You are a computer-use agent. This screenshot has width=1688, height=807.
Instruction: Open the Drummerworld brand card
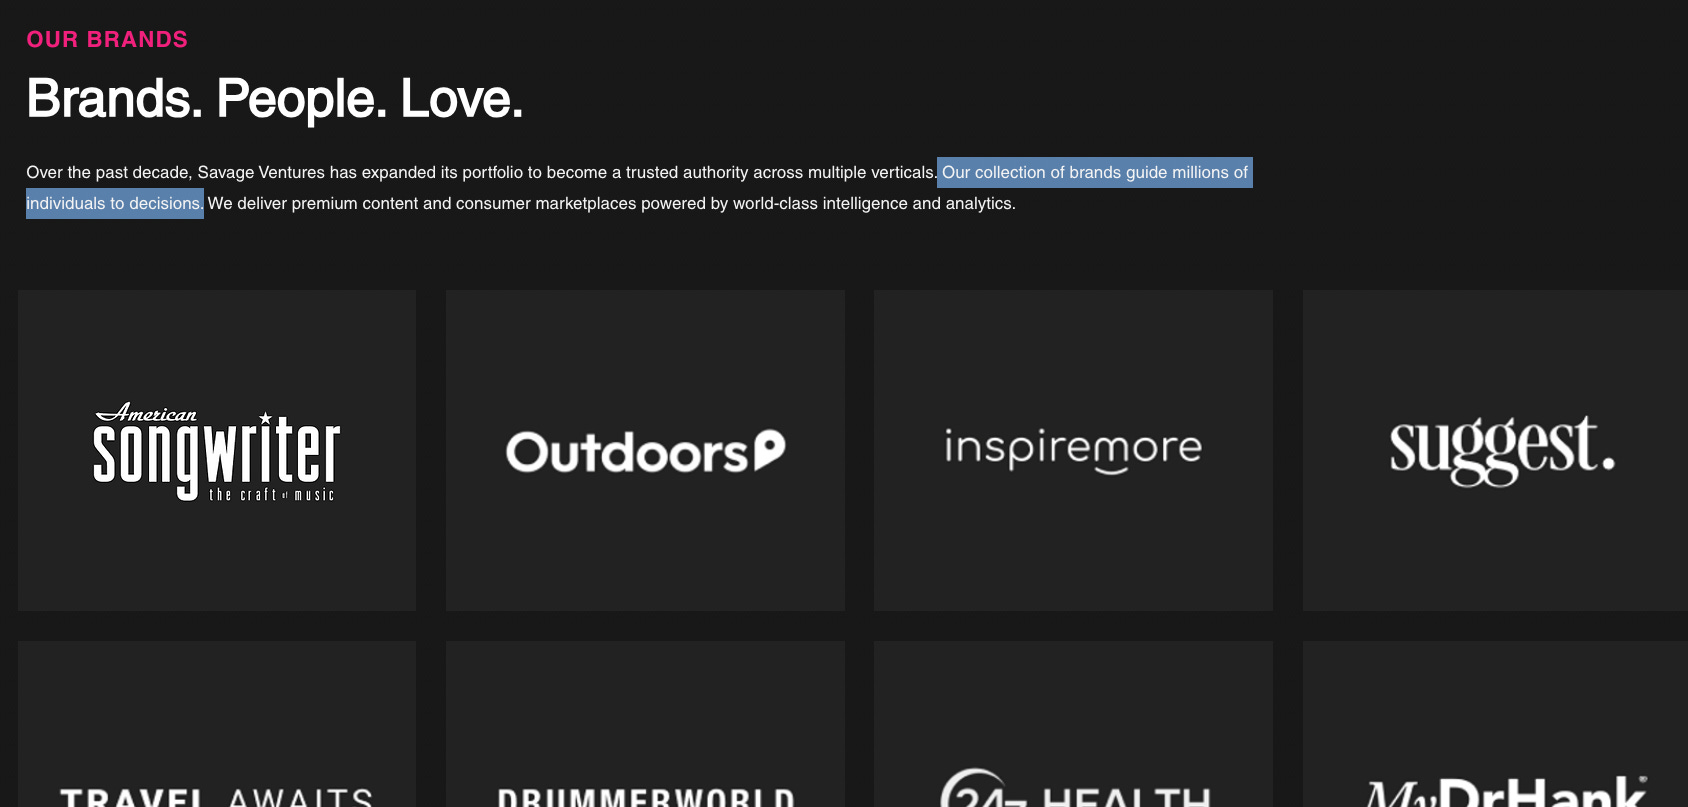tap(645, 724)
